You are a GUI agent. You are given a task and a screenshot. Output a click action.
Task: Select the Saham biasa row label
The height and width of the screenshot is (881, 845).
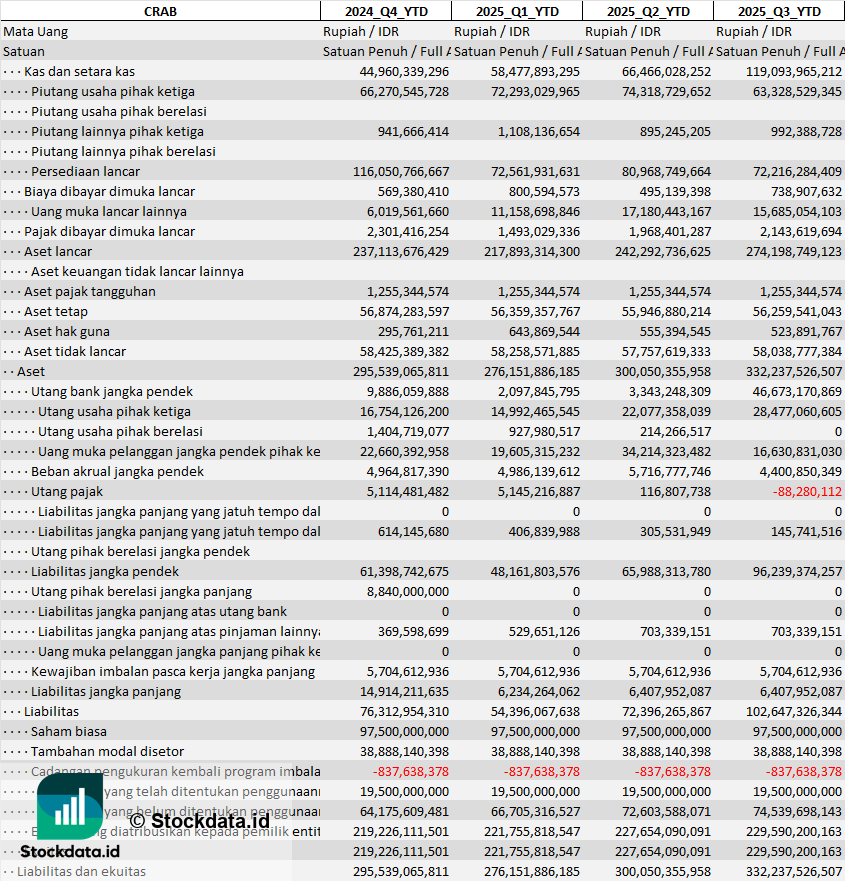coord(69,731)
